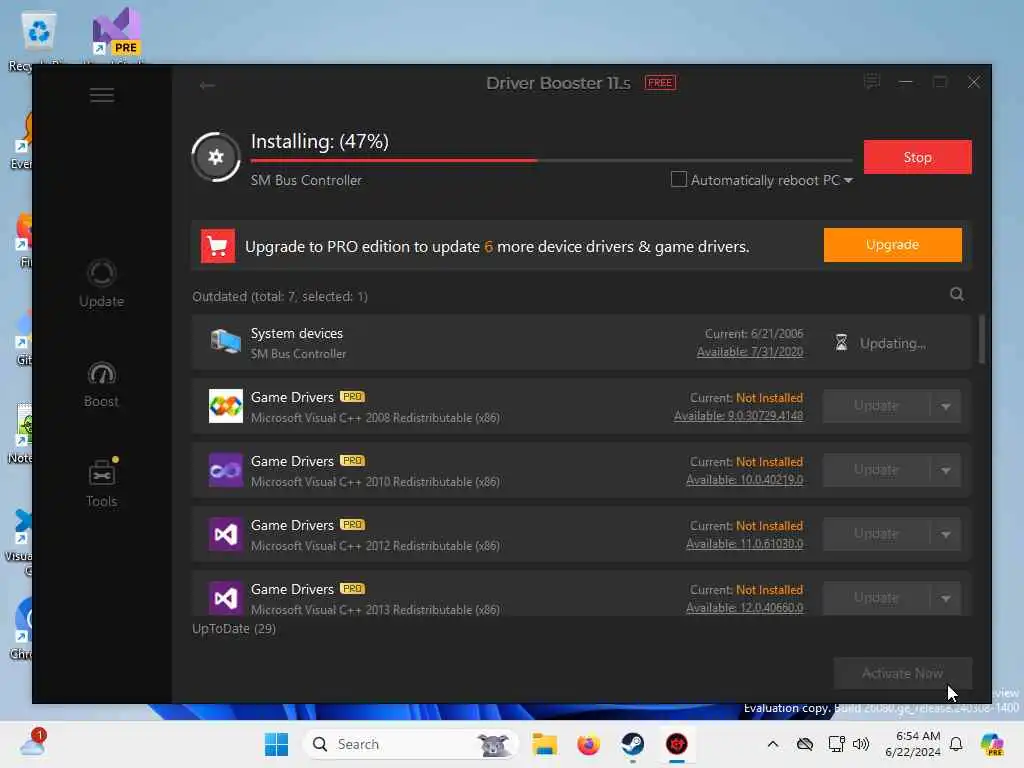
Task: Open the Update section in sidebar
Action: point(101,284)
